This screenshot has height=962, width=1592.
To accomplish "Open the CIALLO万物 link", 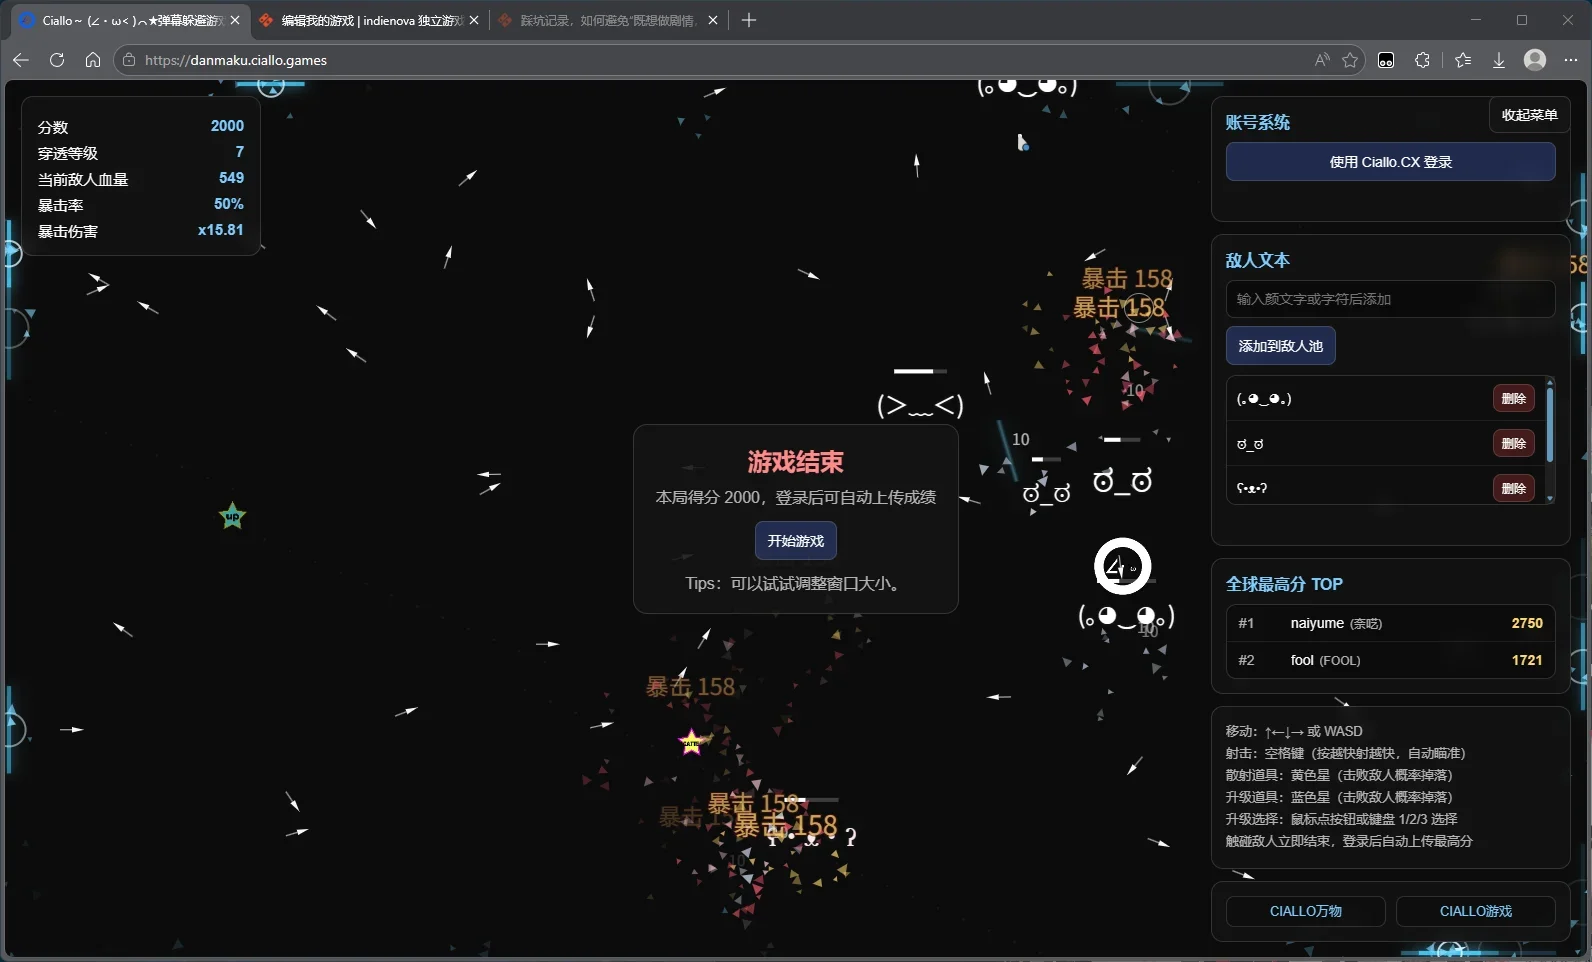I will (x=1306, y=911).
